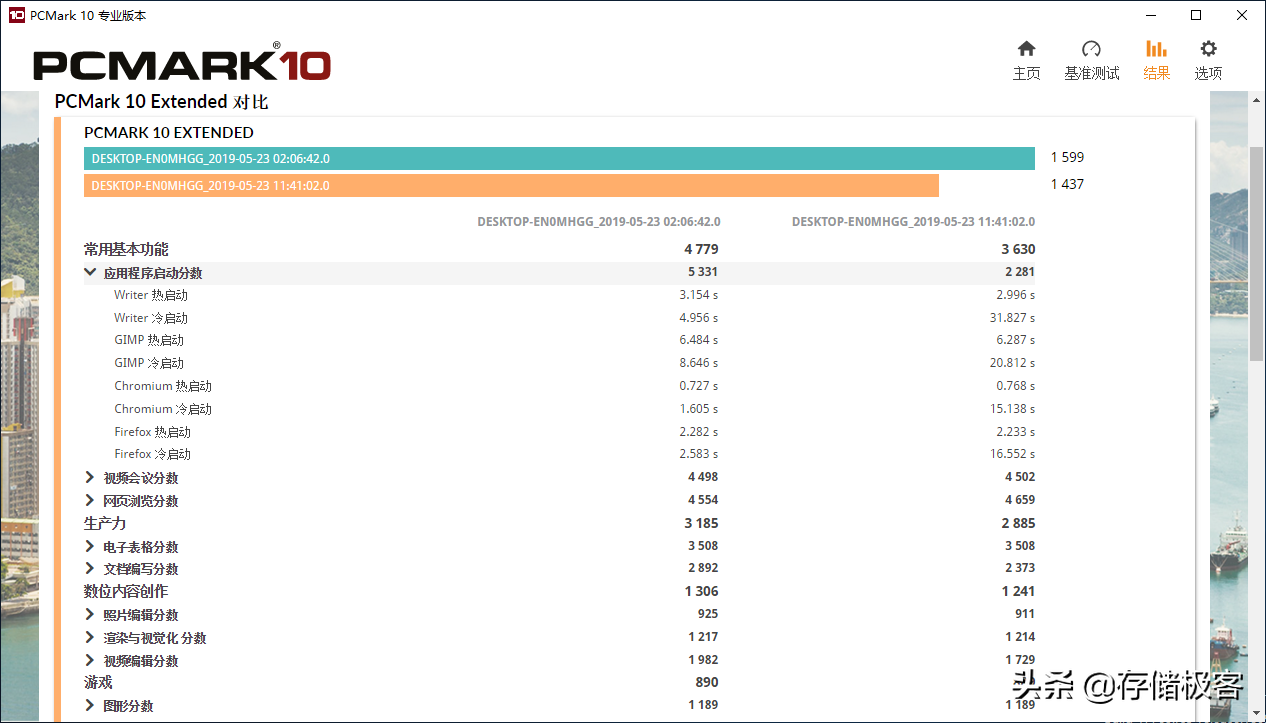Click the 网页浏览 score 4 554
The height and width of the screenshot is (723, 1266).
pos(702,500)
